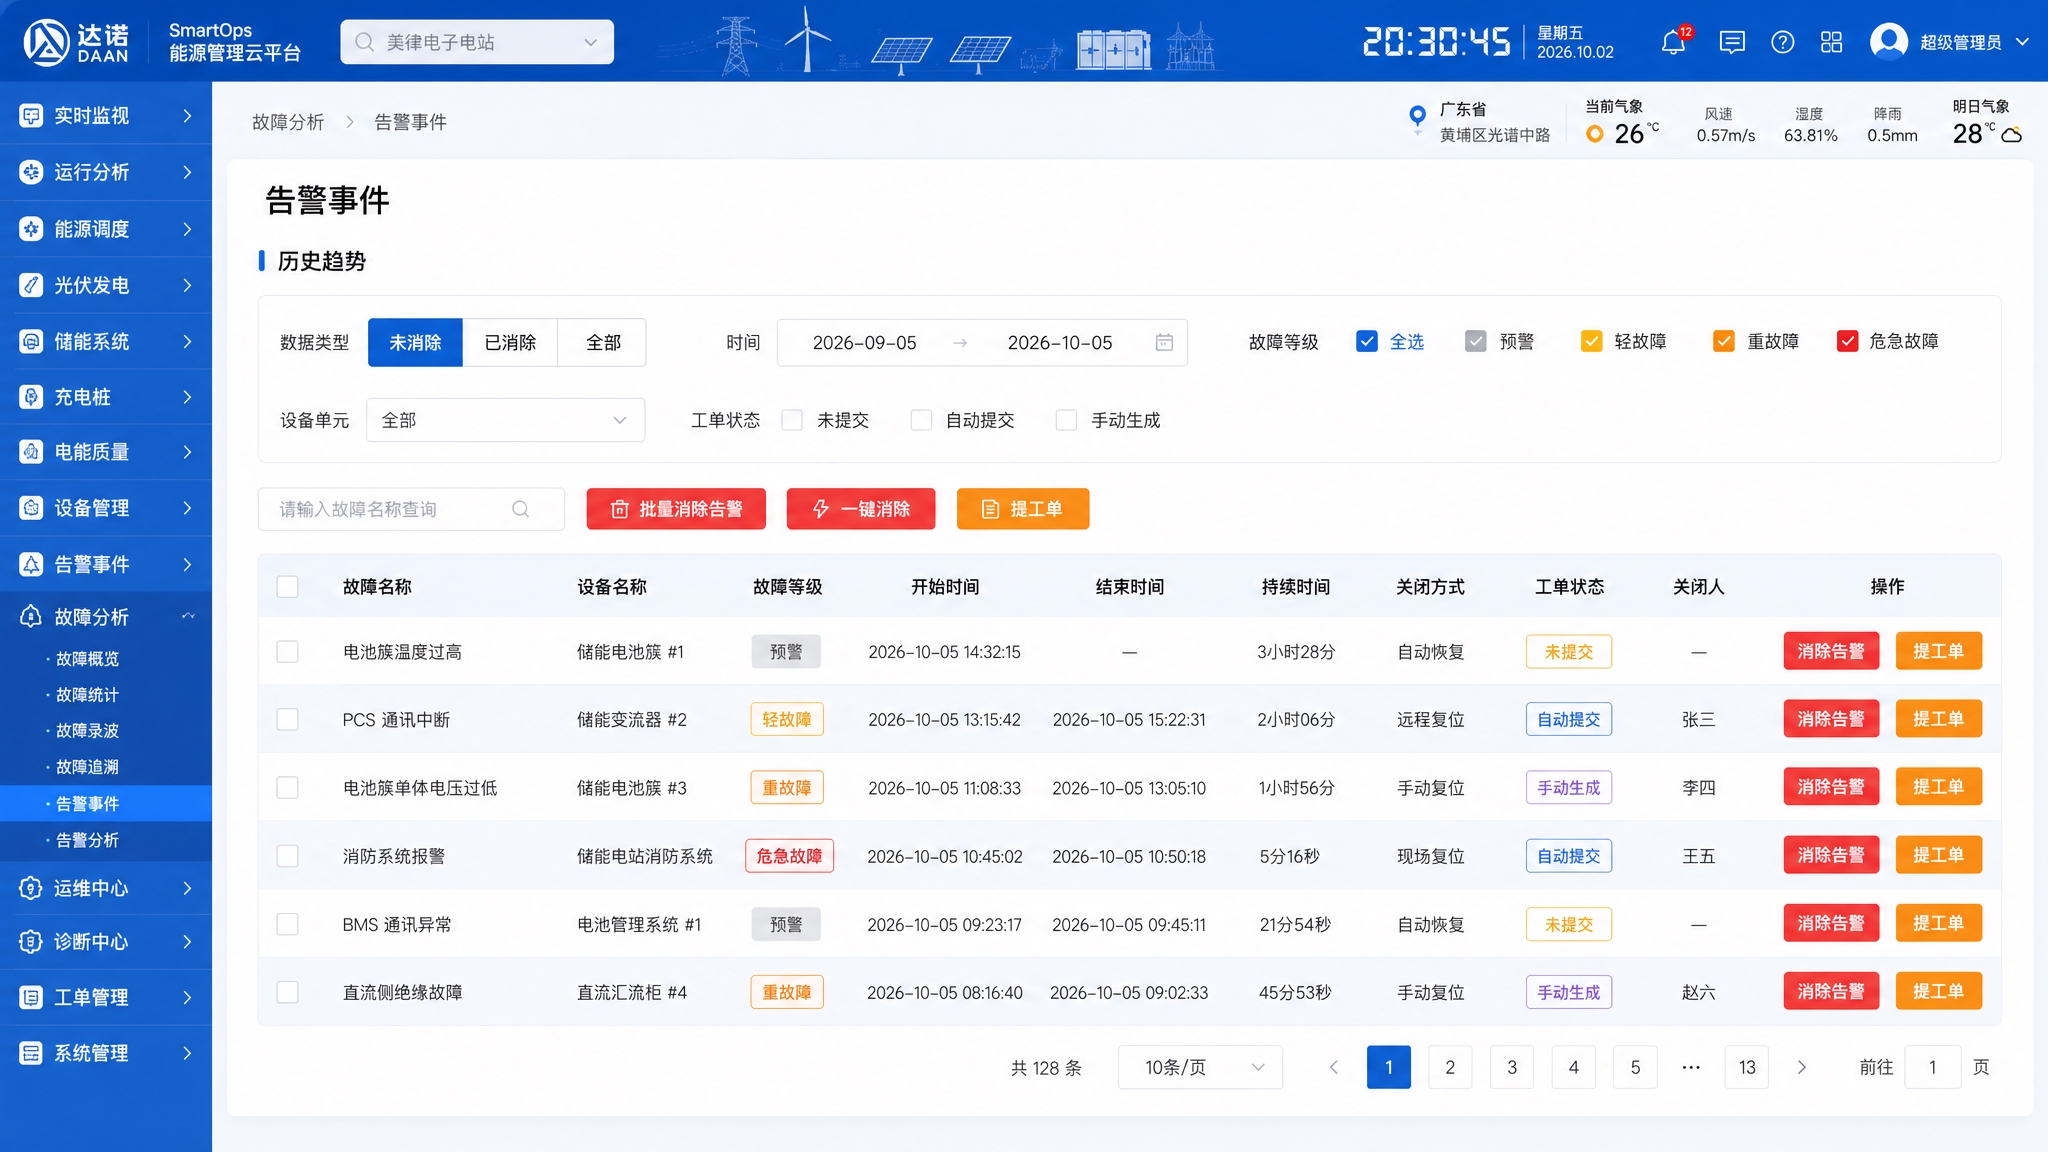The width and height of the screenshot is (2048, 1152).
Task: Select the row checkbox for 消防系统报警
Action: coord(287,856)
